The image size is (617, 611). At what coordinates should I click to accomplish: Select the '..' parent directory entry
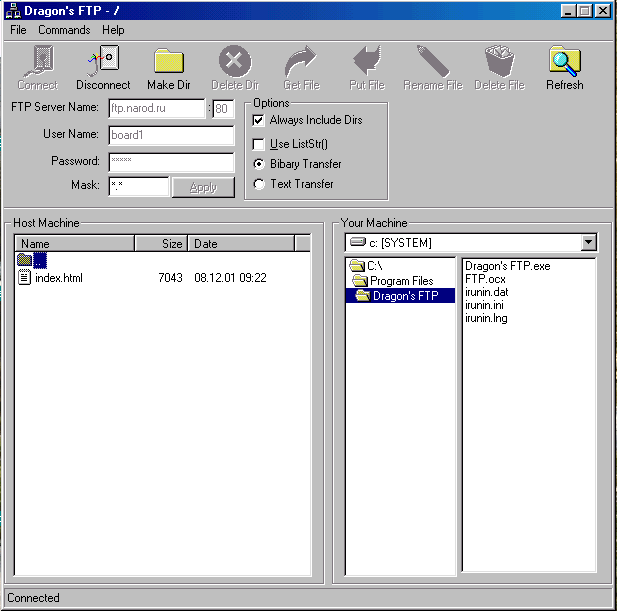pos(40,260)
